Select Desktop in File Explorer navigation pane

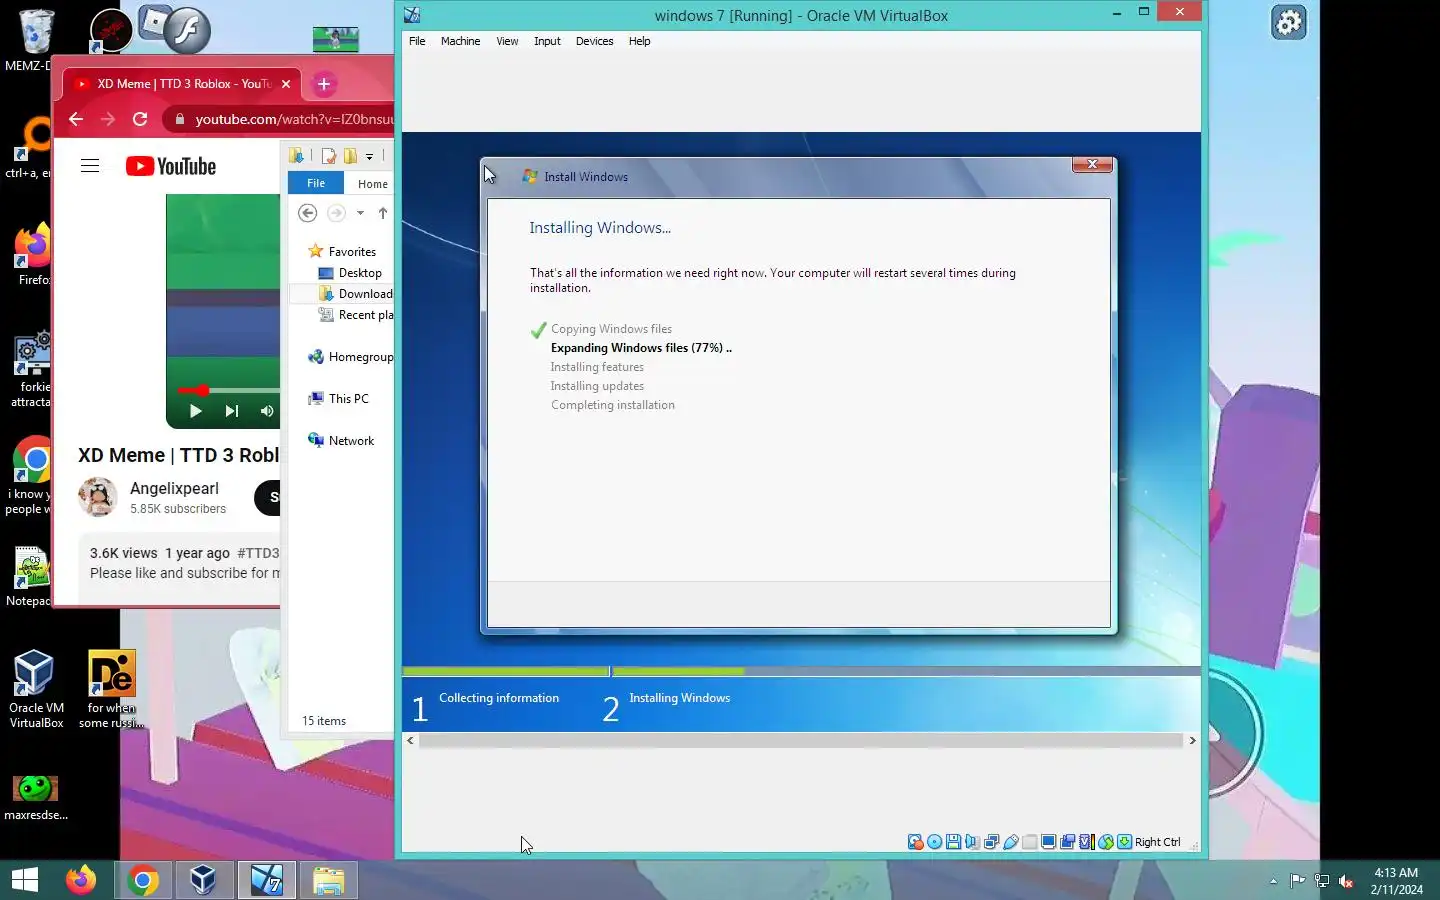[350, 273]
